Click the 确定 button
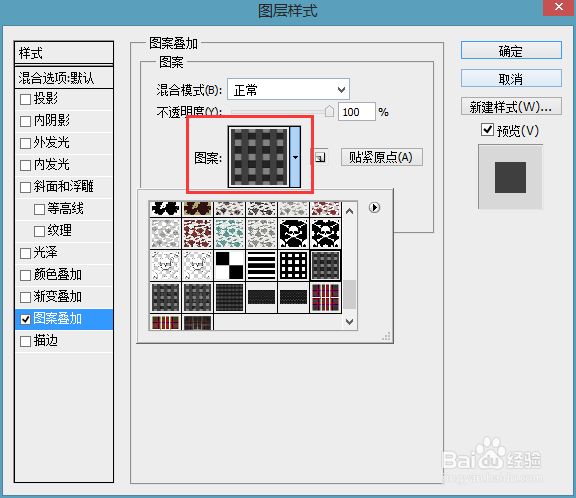The width and height of the screenshot is (576, 498). tap(511, 50)
